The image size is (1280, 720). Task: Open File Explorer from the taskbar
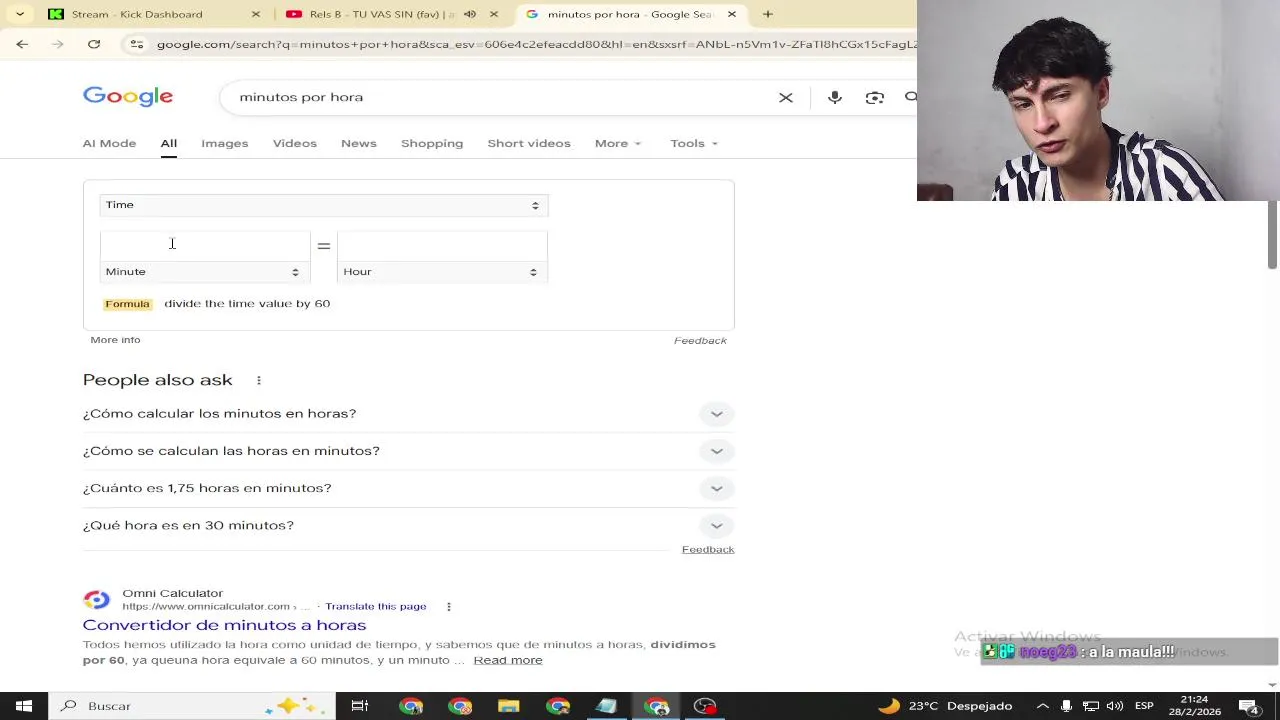click(x=509, y=706)
